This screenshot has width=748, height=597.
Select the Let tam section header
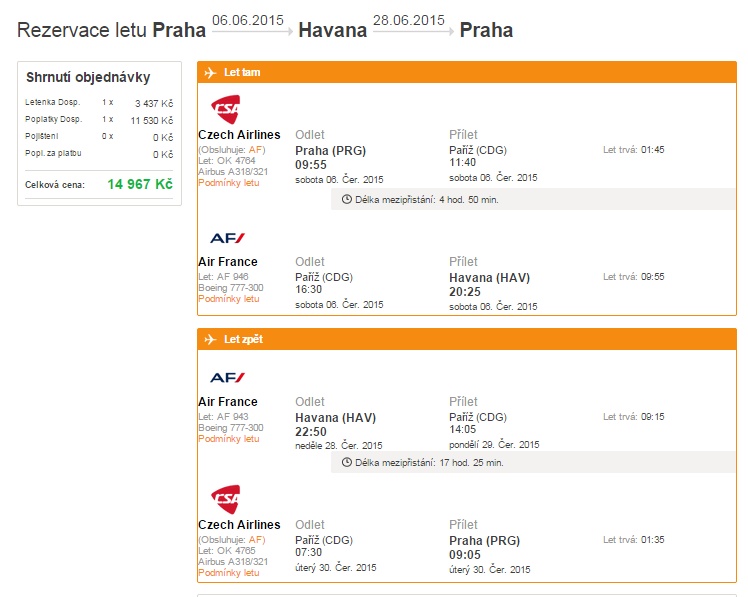coord(467,72)
